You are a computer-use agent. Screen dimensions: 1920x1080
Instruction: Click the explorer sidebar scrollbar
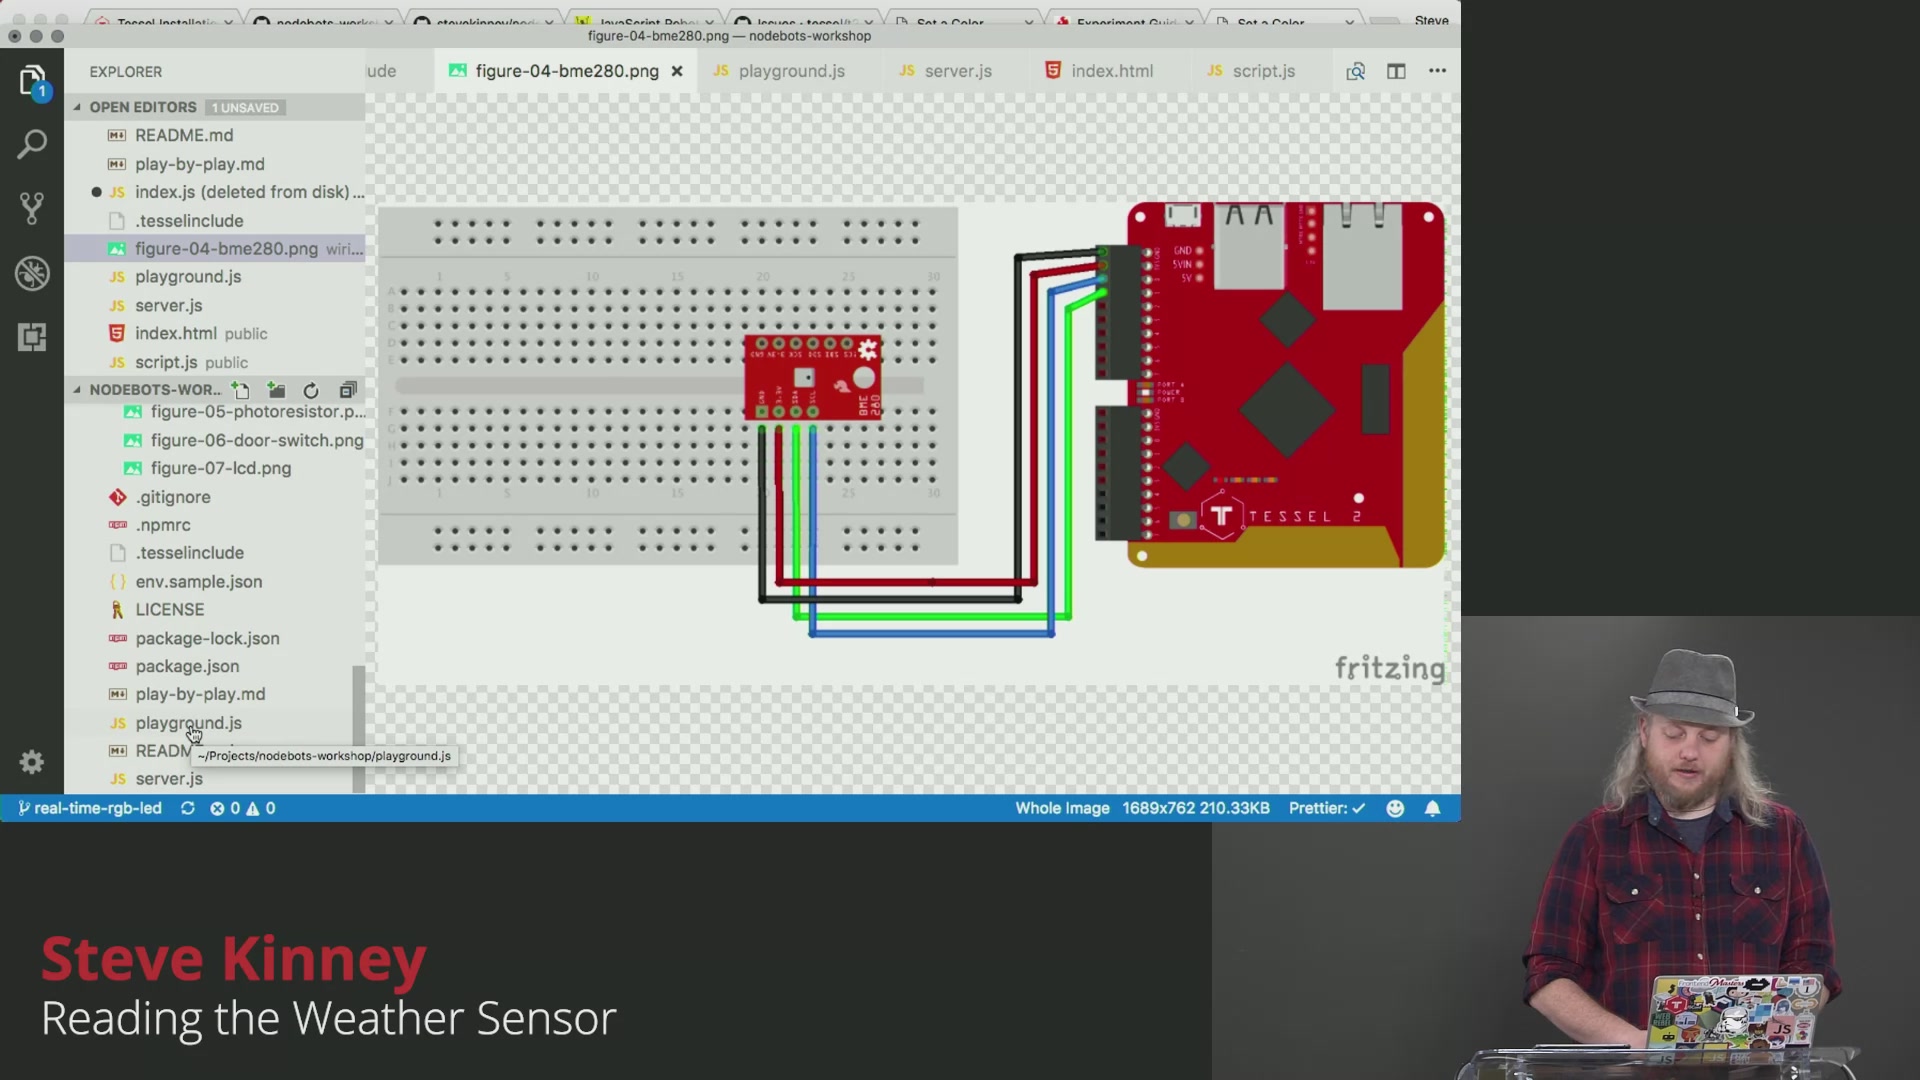click(x=358, y=730)
